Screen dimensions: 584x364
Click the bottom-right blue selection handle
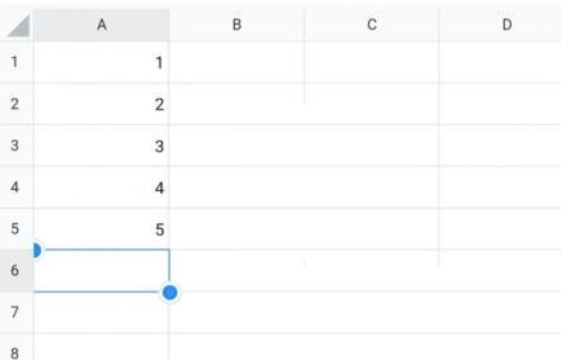tap(170, 292)
